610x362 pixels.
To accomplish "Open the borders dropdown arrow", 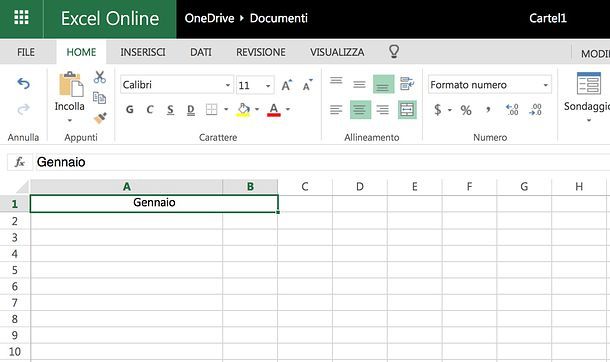I will (226, 109).
